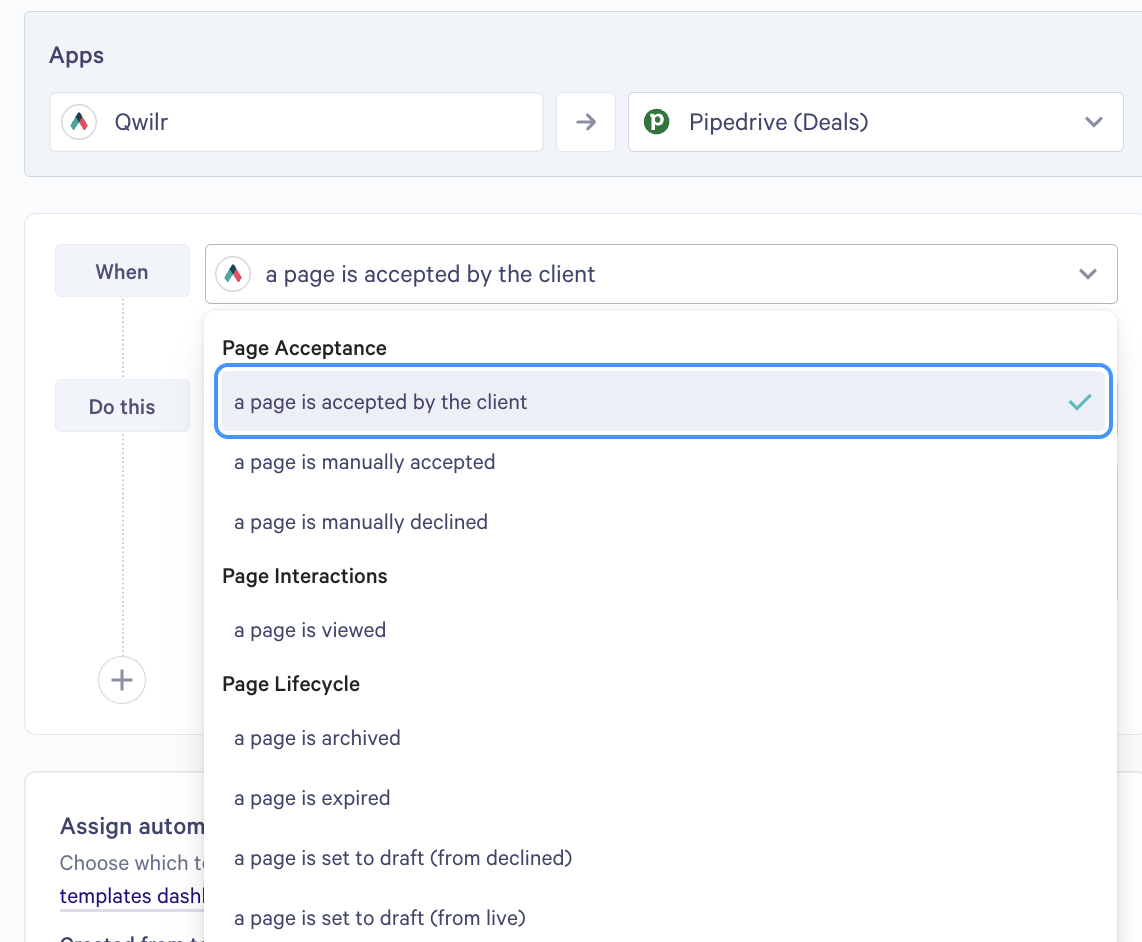Click the Qwilr logo in When trigger field
This screenshot has height=942, width=1142.
tap(233, 274)
